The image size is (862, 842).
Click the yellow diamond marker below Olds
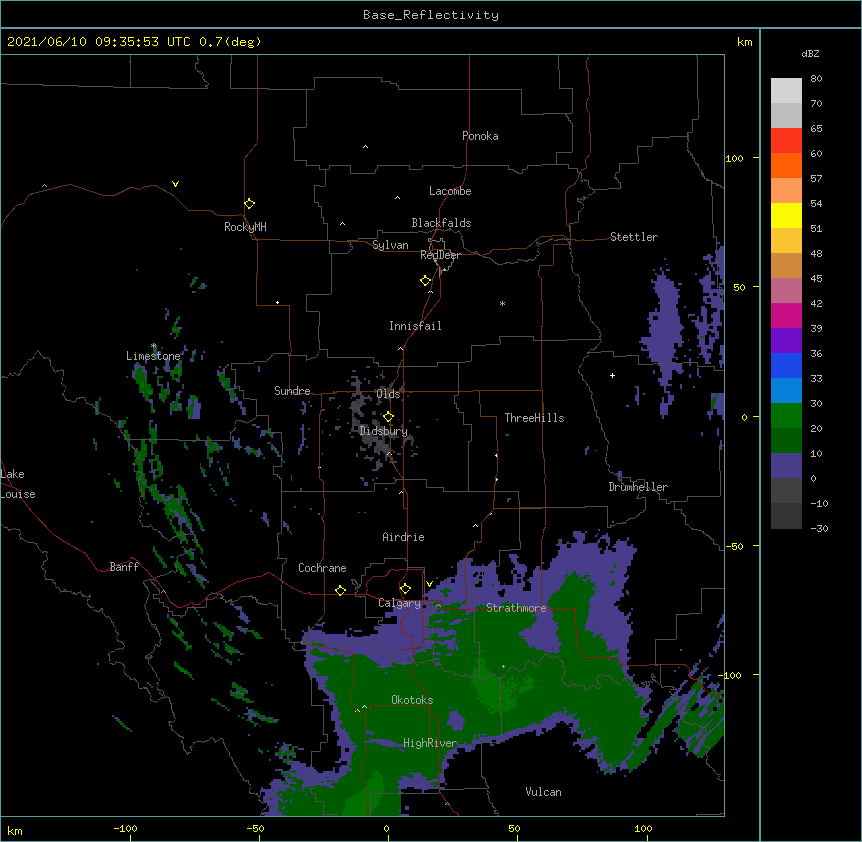(389, 417)
